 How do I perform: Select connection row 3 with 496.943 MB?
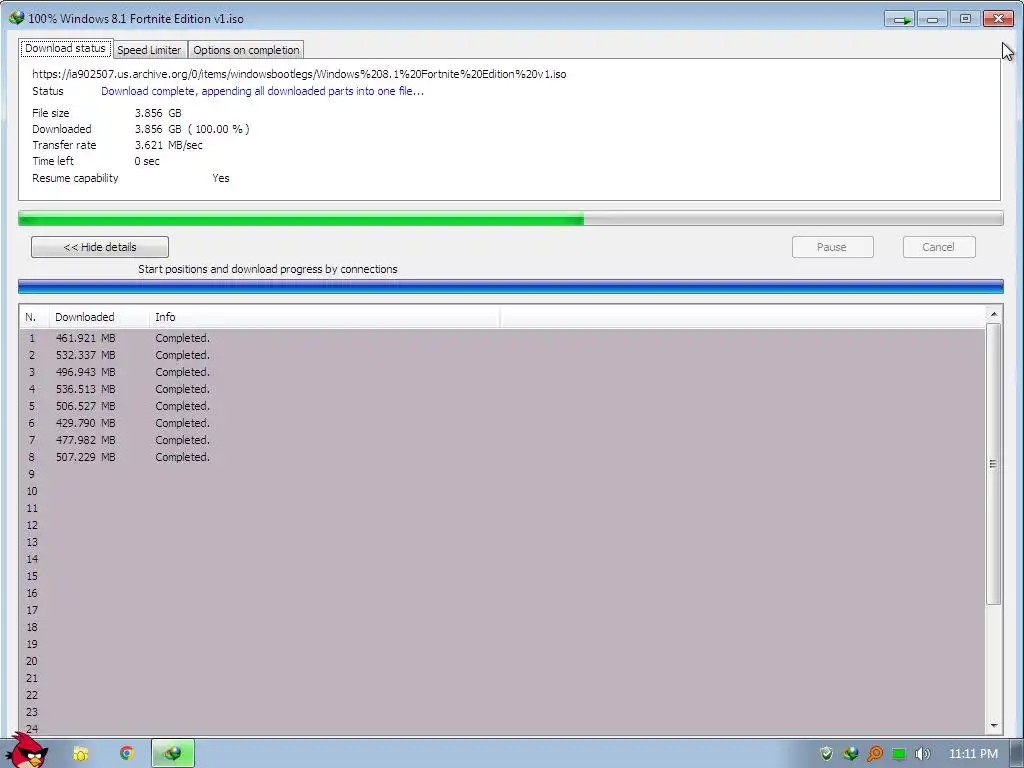502,372
